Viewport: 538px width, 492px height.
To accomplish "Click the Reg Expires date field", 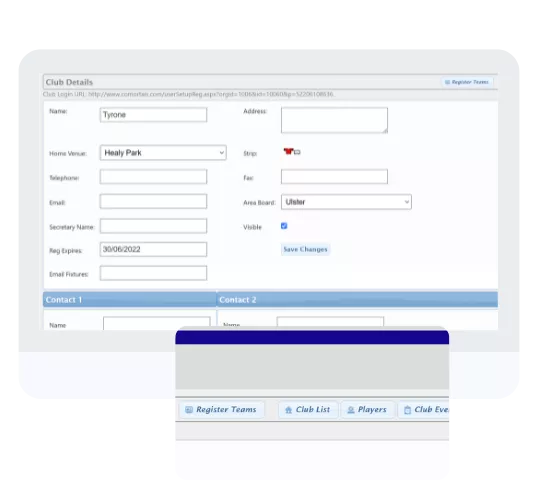I will (153, 249).
